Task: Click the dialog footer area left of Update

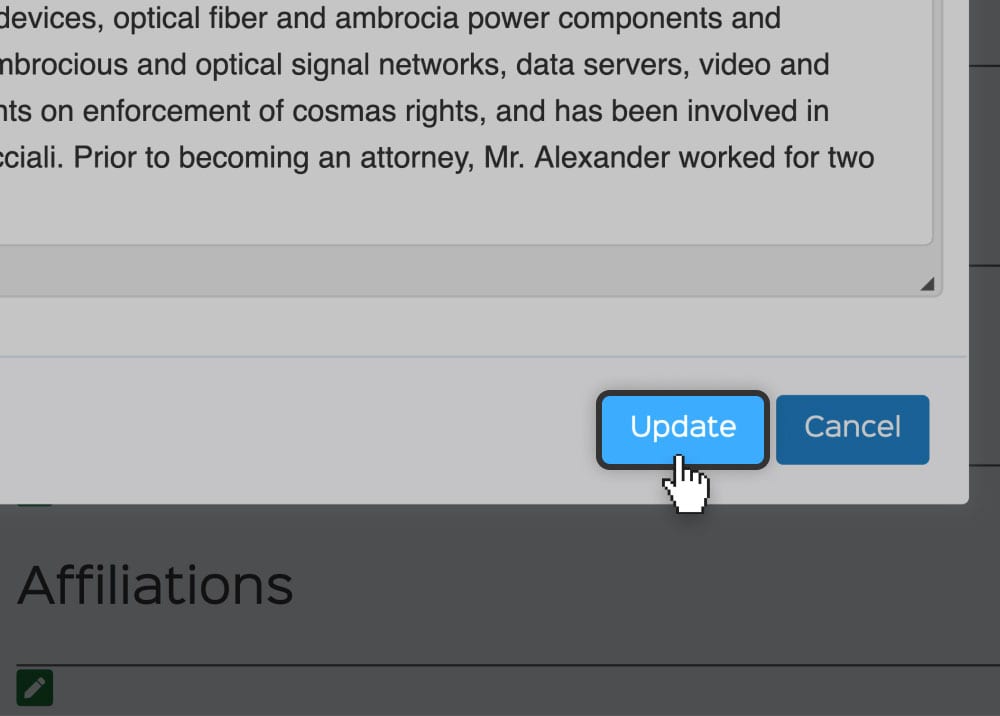Action: point(293,429)
